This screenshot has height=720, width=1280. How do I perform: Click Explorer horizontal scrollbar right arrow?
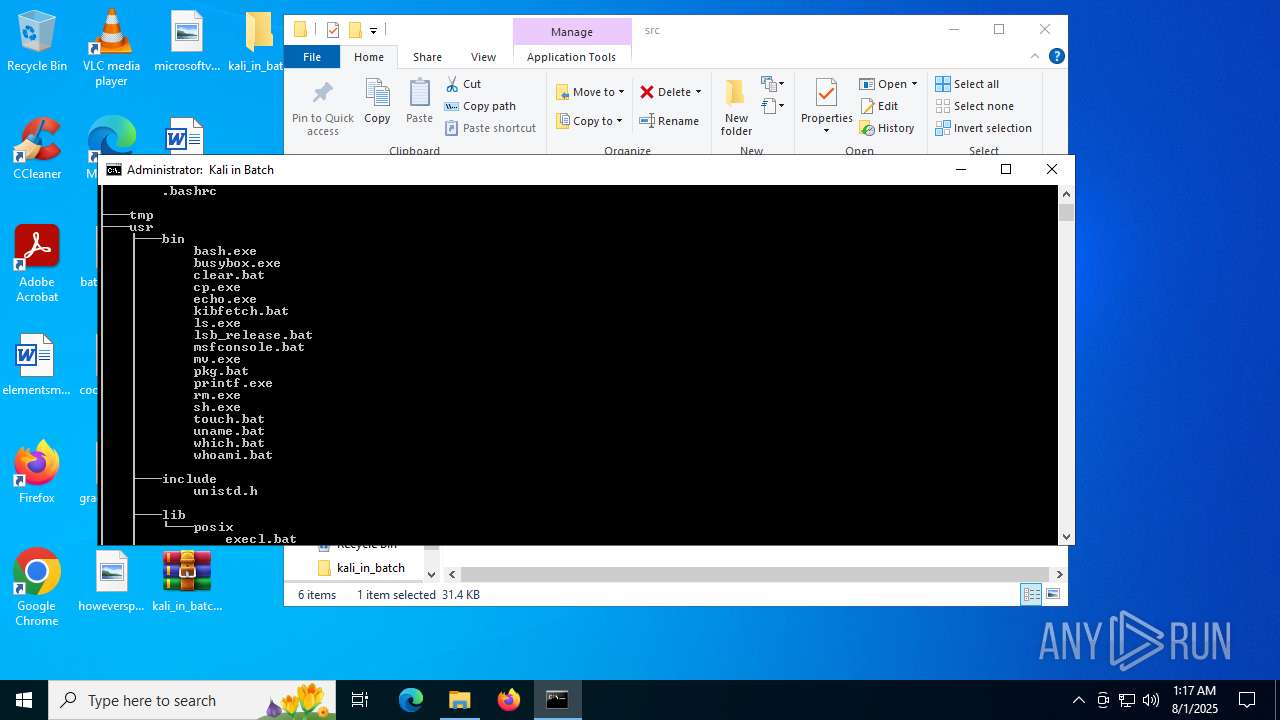coord(1059,574)
